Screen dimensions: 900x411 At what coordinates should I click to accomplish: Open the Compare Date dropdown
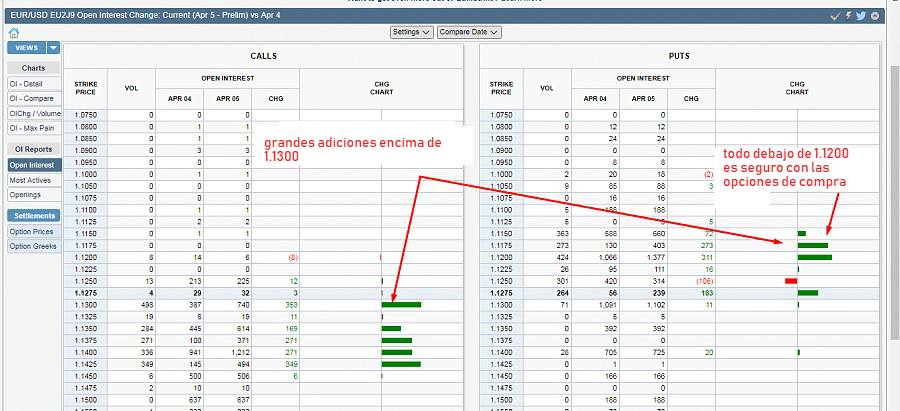click(x=470, y=32)
